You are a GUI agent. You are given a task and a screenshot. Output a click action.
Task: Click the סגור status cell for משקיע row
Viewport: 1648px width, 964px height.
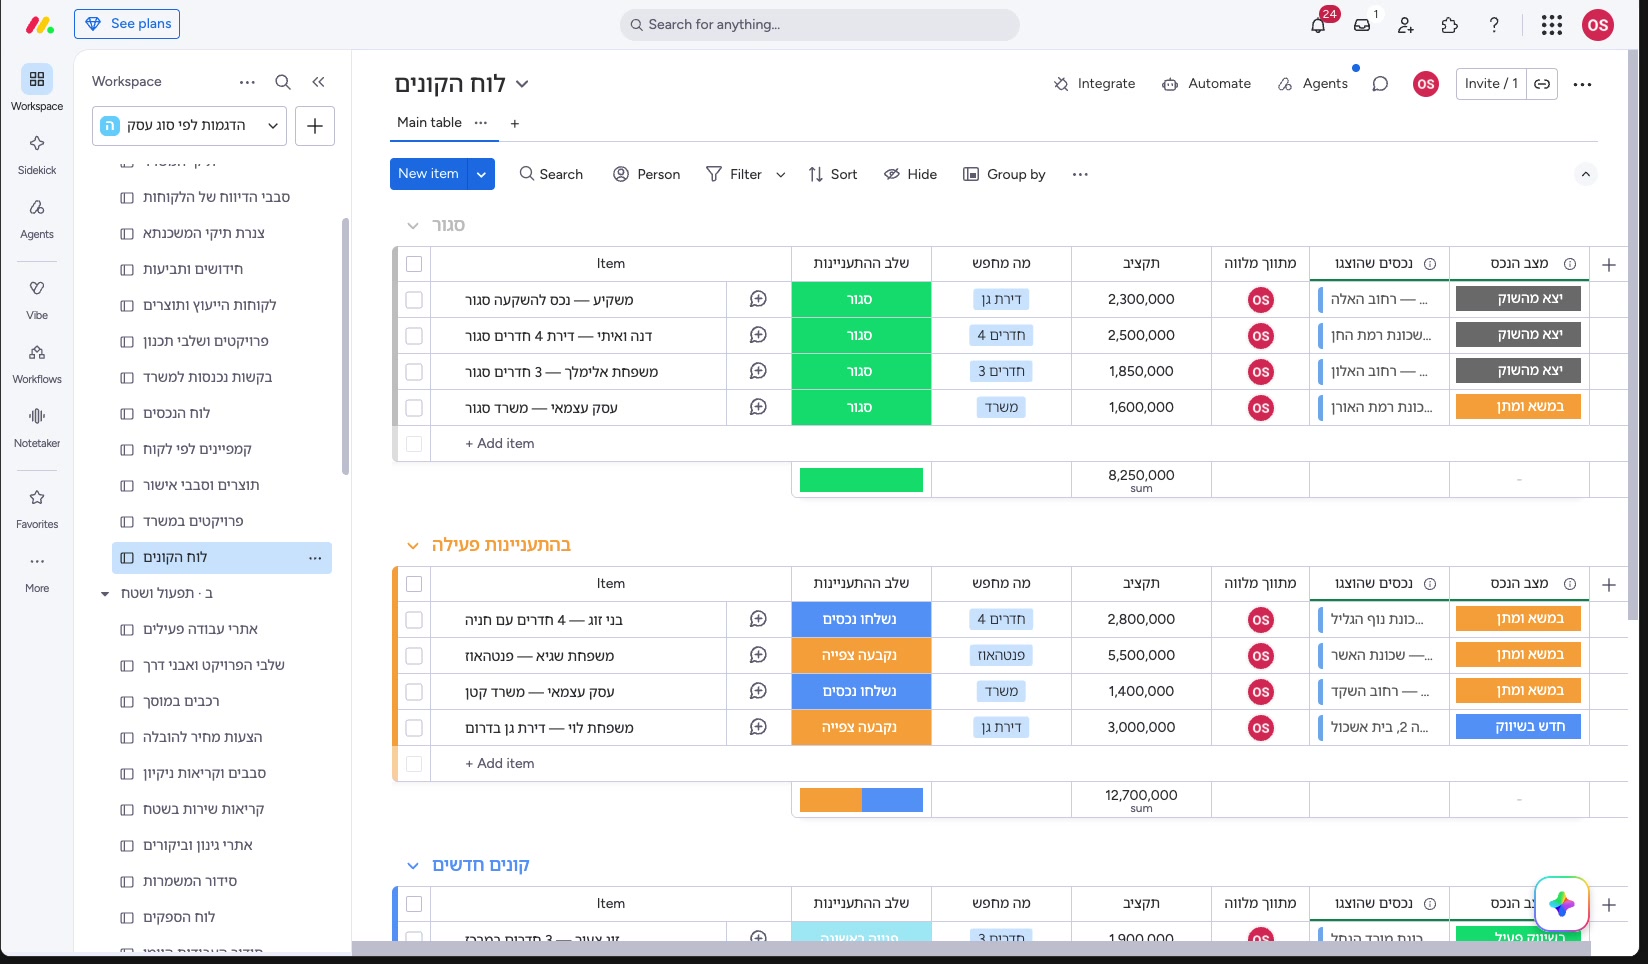[x=861, y=300]
